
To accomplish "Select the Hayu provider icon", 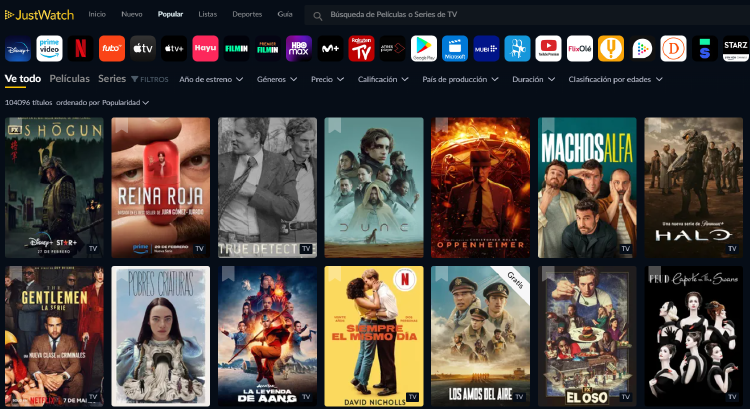I will (x=205, y=49).
